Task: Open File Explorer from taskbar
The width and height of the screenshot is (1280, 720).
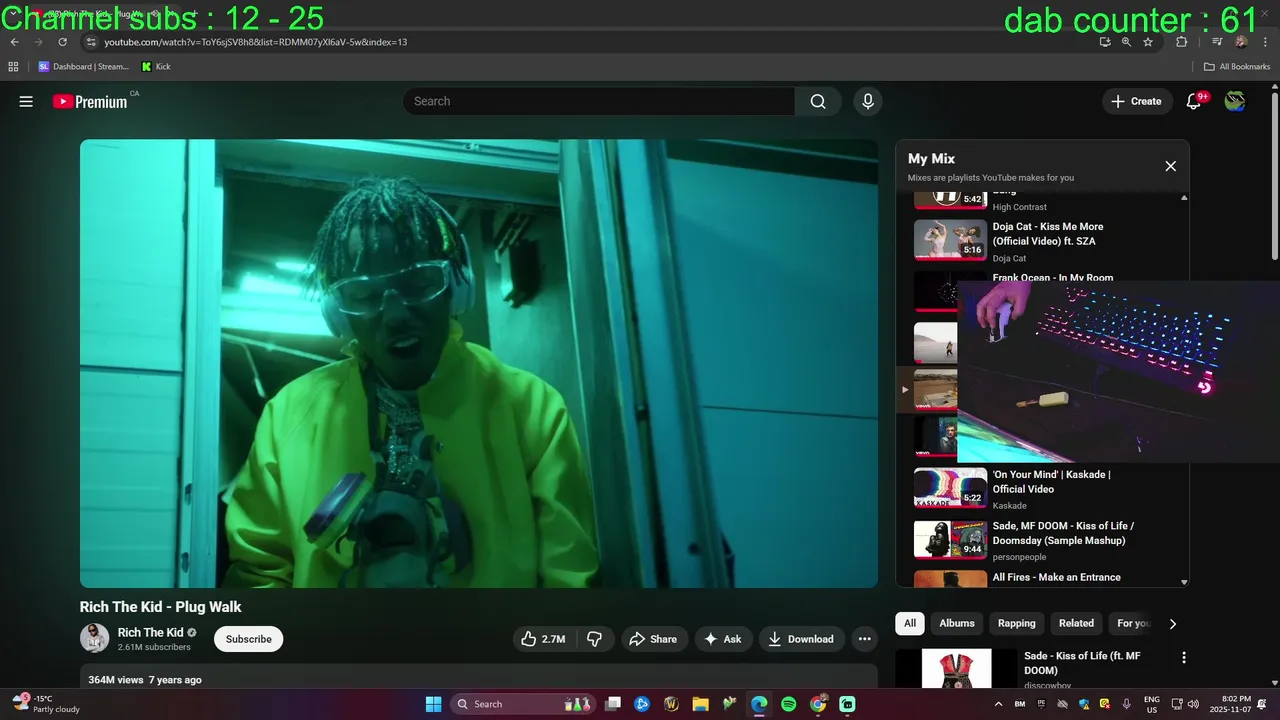Action: [x=700, y=704]
